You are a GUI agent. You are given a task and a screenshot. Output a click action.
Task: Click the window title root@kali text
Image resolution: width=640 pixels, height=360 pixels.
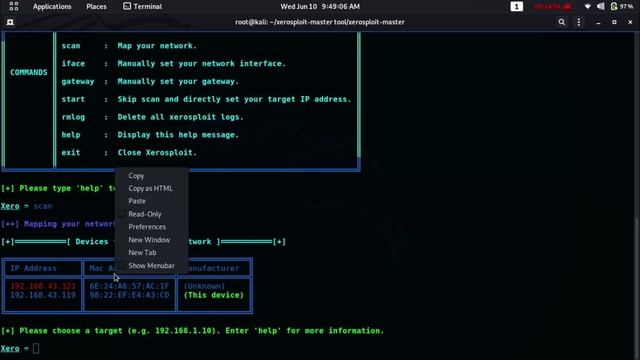[320, 22]
